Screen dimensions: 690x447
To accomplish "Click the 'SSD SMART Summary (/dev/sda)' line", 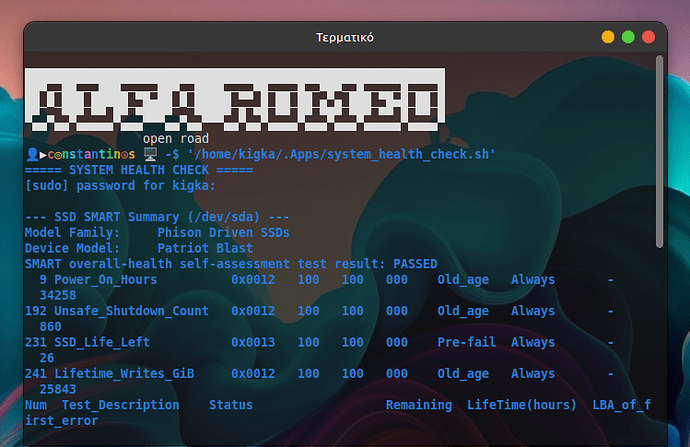I will coord(157,217).
